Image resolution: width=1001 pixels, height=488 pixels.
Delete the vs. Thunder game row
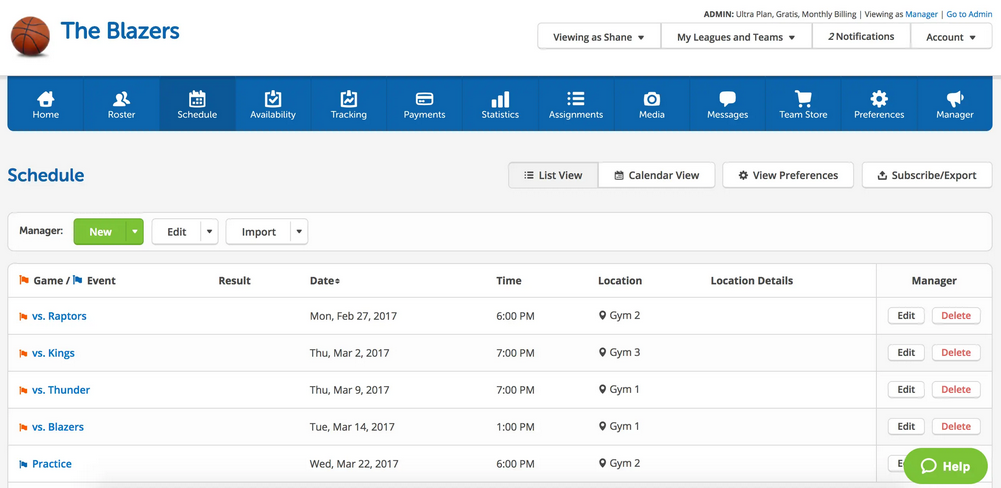pyautogui.click(x=956, y=390)
